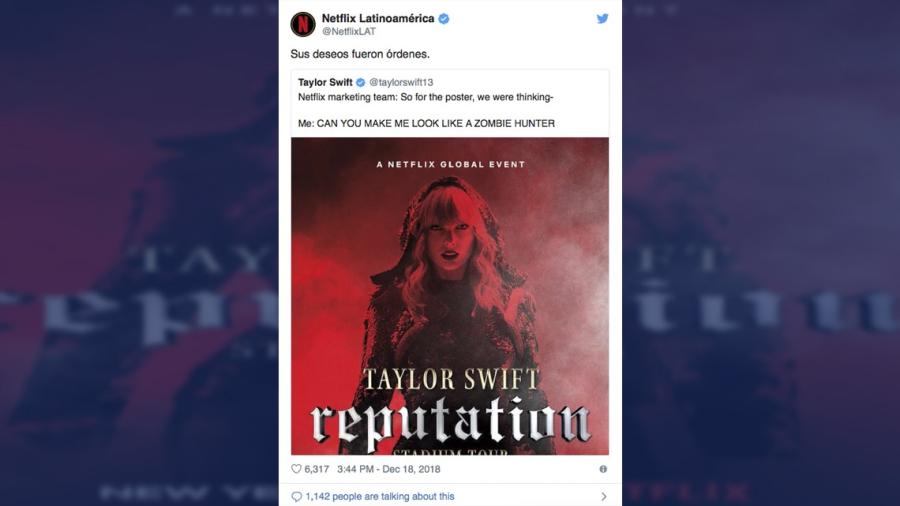Open '1,142 people are talking about this'
This screenshot has height=506, width=900.
click(x=379, y=496)
